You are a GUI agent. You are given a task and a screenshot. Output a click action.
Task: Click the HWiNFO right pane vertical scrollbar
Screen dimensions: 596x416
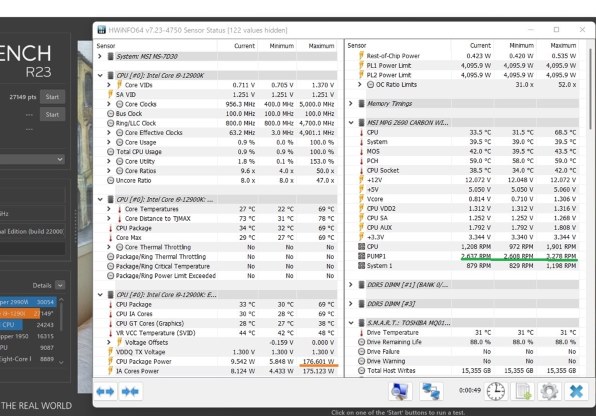pyautogui.click(x=590, y=89)
